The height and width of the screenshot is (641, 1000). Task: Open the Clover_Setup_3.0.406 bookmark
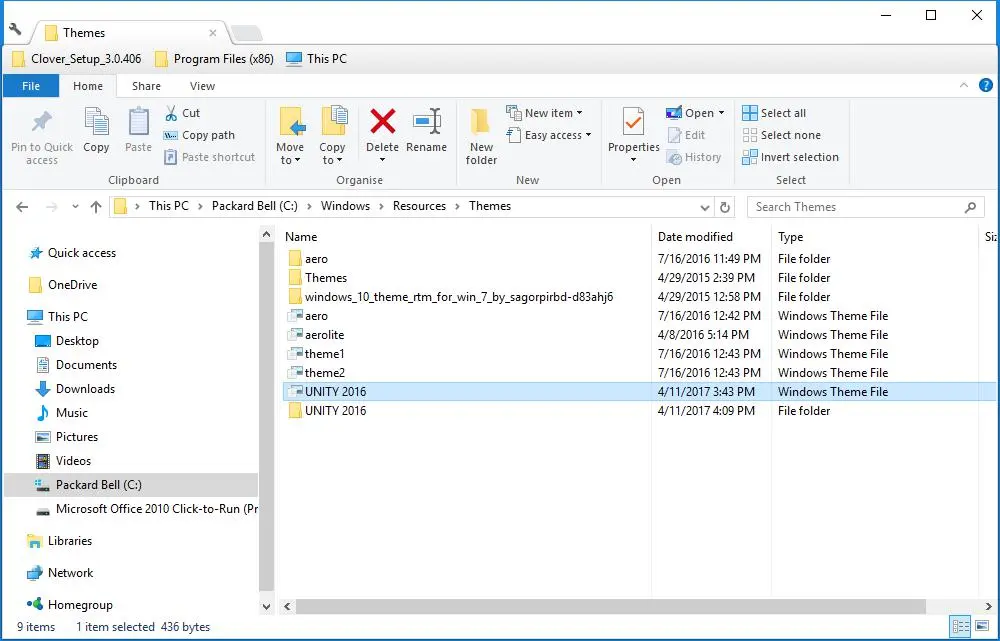(x=77, y=59)
